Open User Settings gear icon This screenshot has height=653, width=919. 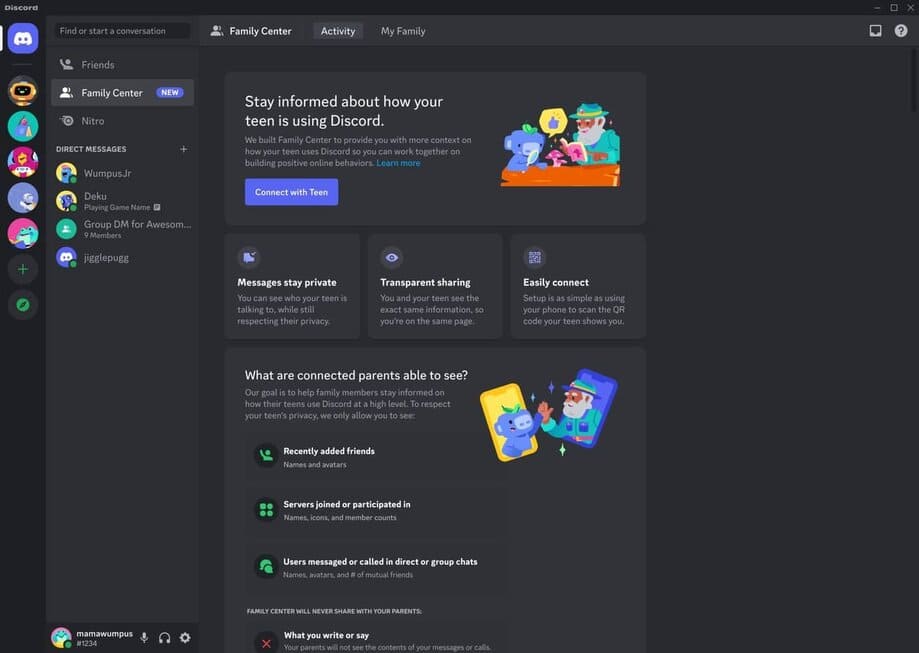point(185,638)
